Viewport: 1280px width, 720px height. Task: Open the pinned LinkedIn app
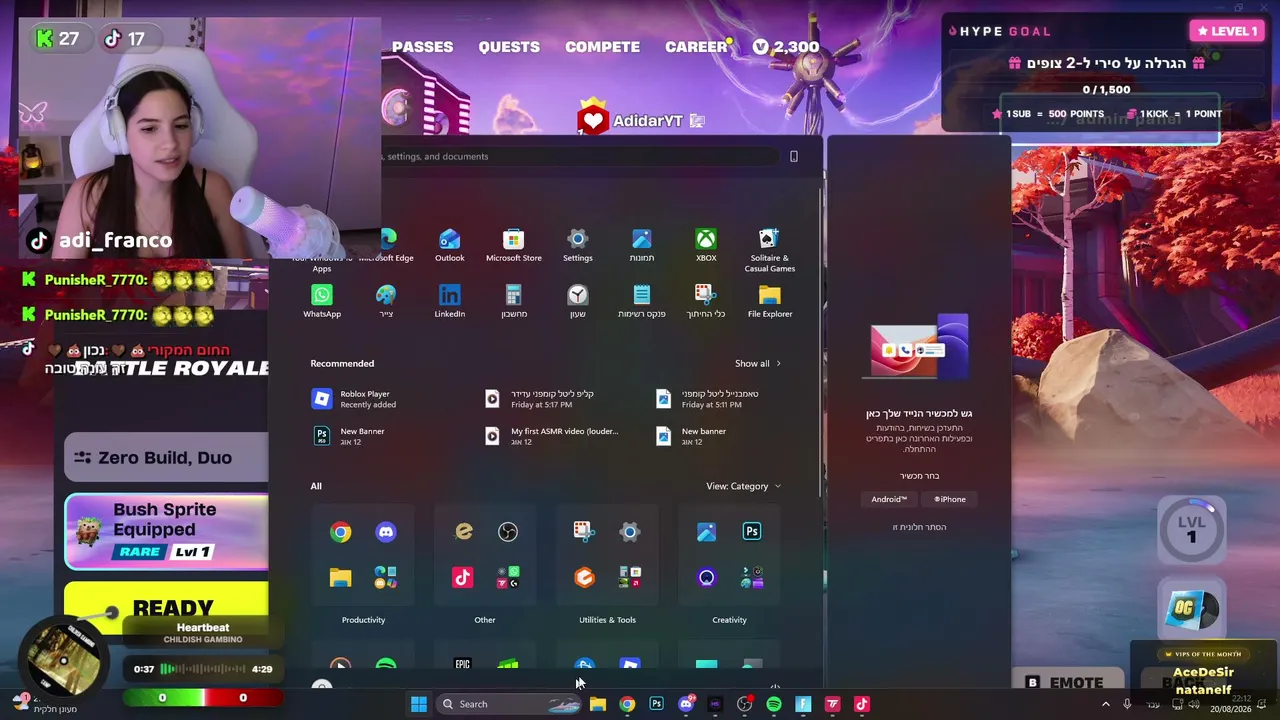pyautogui.click(x=449, y=301)
